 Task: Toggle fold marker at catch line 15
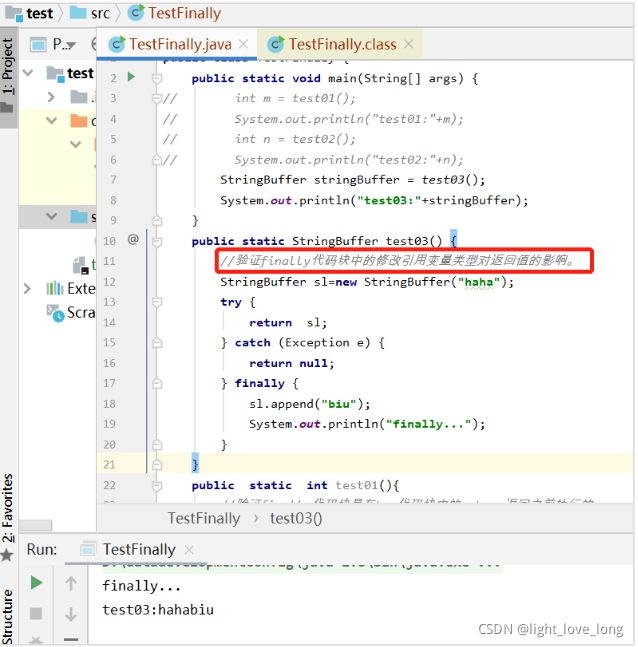tap(157, 342)
